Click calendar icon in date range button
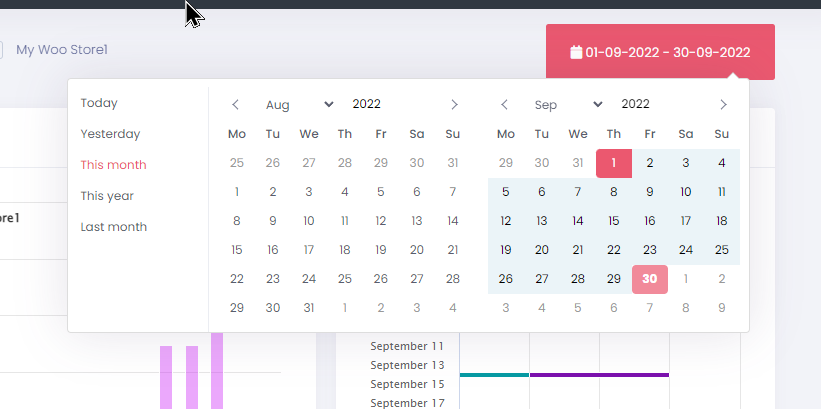821x409 pixels. 576,52
